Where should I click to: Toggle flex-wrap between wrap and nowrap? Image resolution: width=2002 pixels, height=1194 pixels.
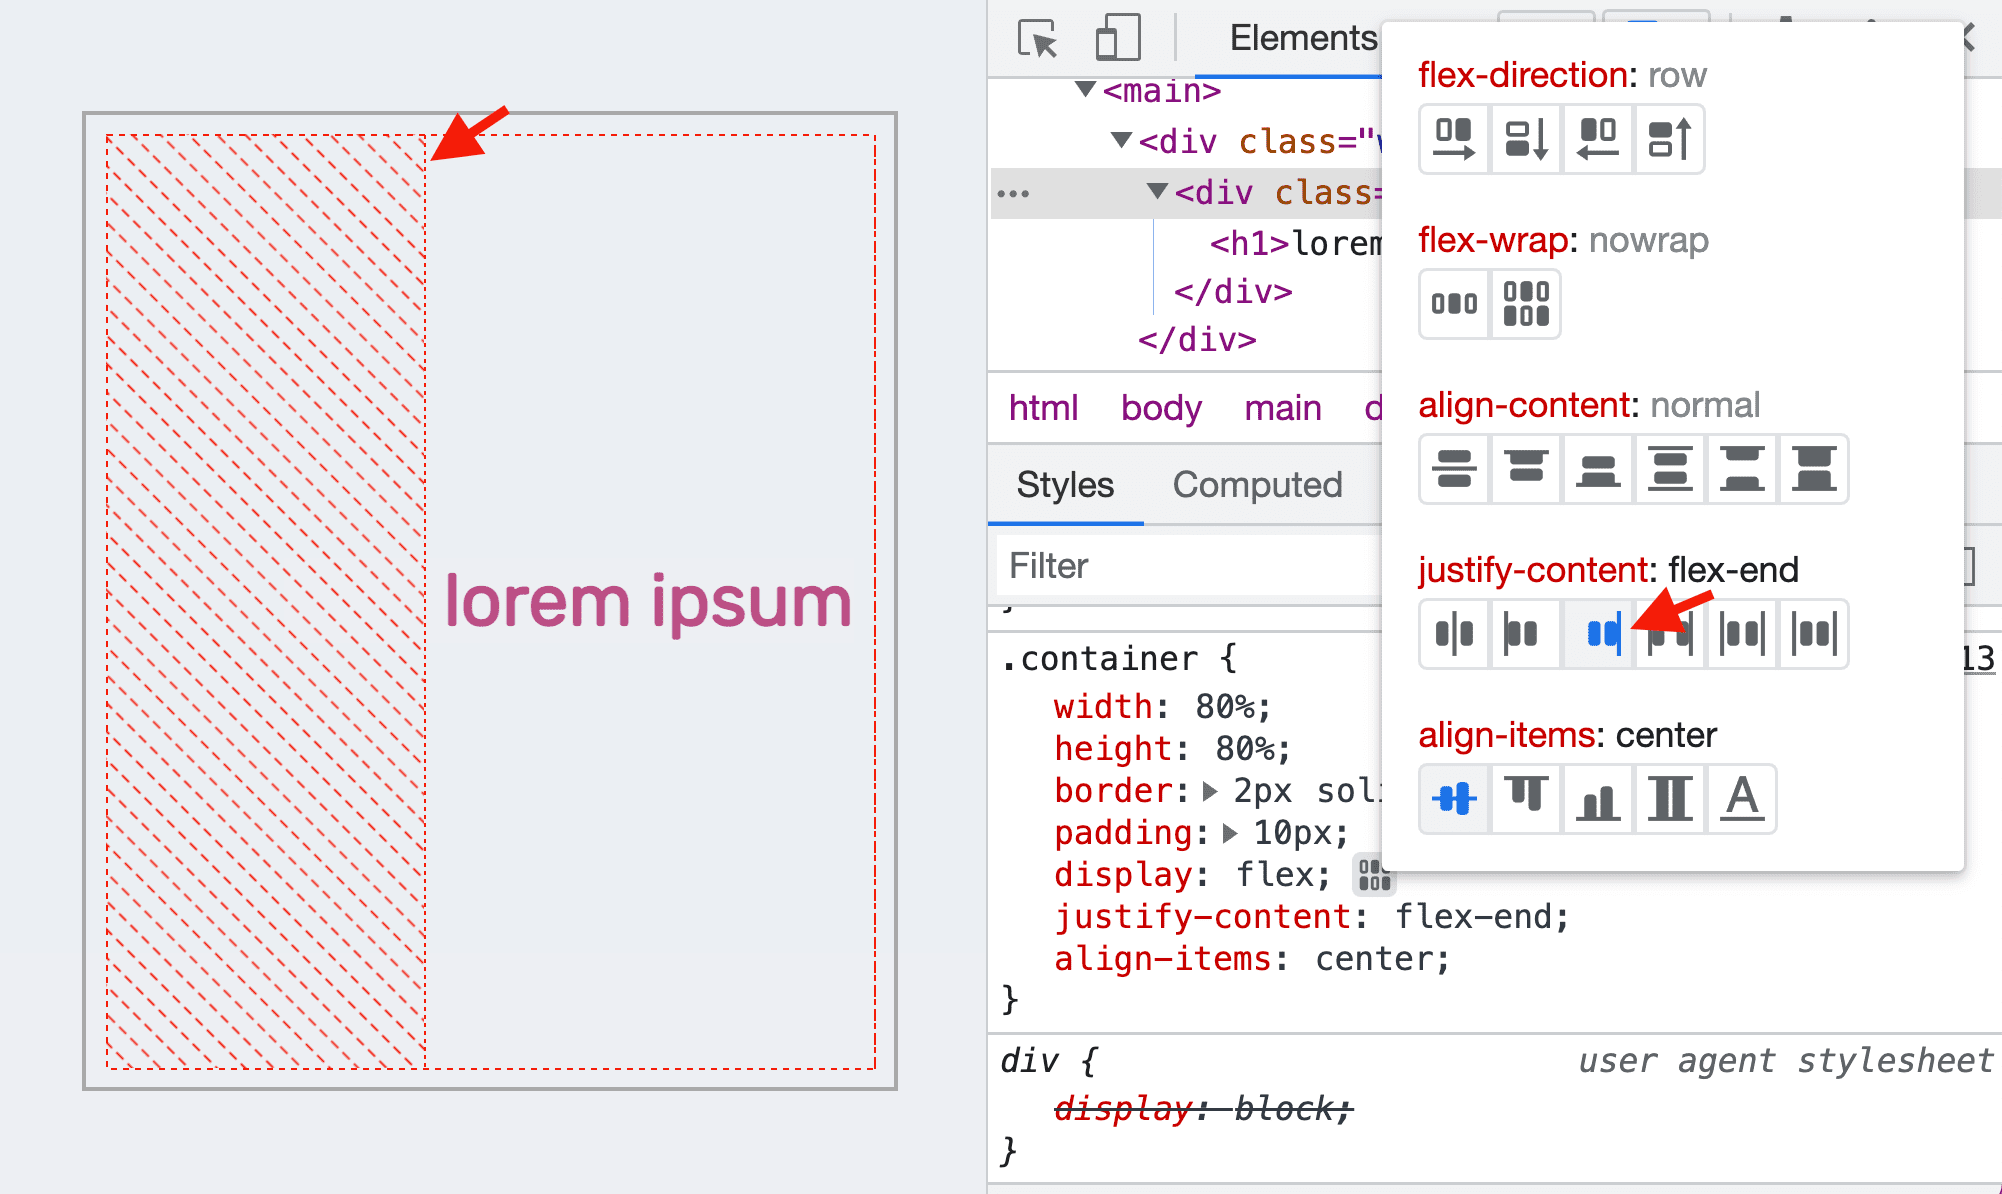click(1525, 304)
